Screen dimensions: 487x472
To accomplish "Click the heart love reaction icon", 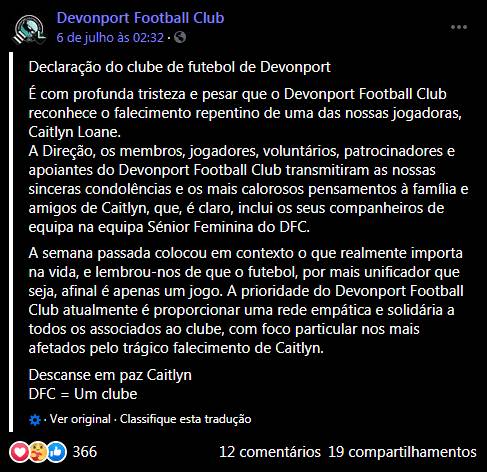I will [19, 452].
